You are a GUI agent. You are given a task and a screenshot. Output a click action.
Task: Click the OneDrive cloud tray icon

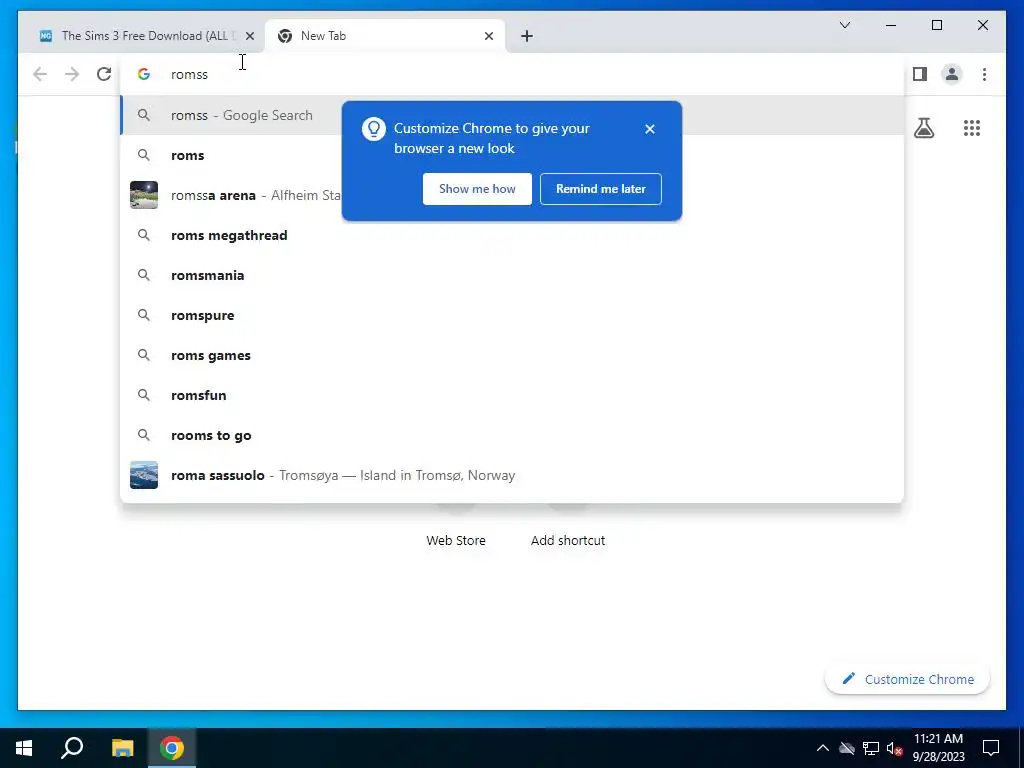847,748
